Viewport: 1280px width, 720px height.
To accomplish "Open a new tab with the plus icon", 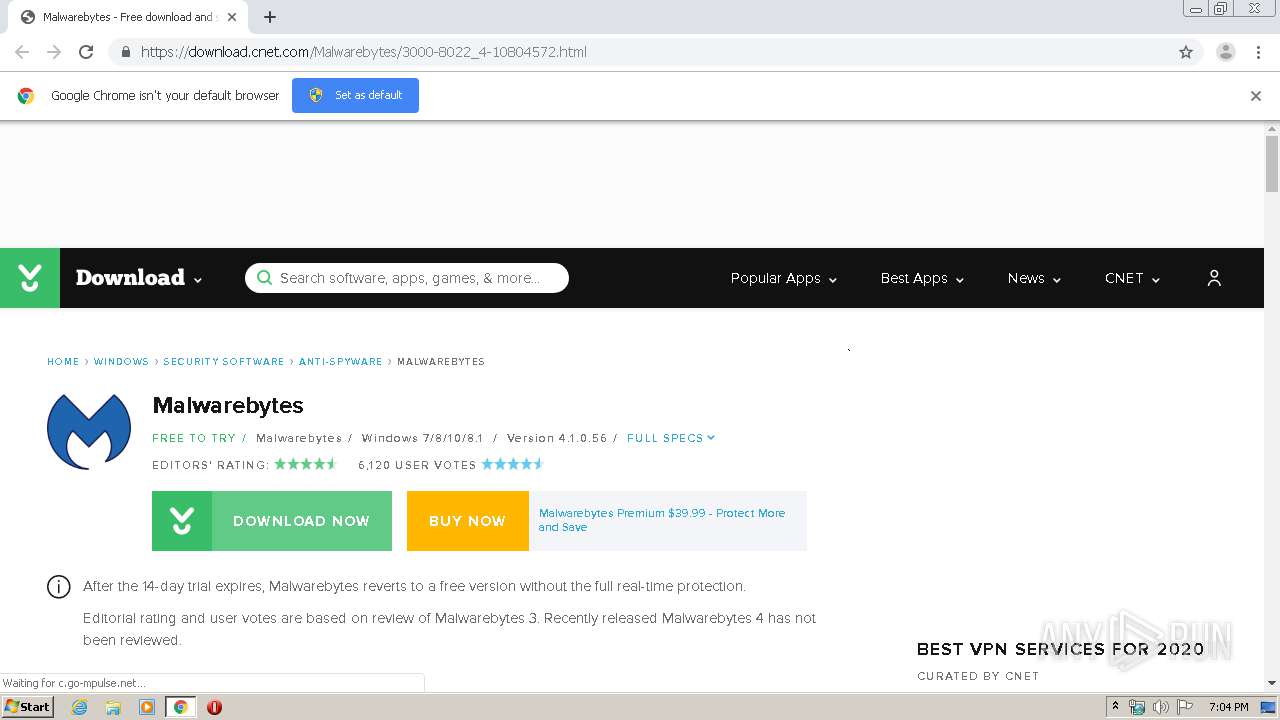I will pyautogui.click(x=270, y=17).
